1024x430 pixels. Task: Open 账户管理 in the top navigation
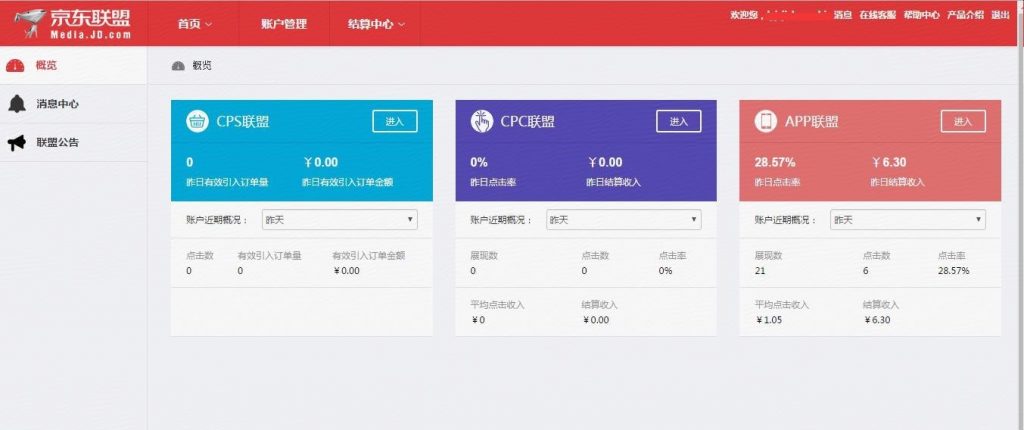coord(283,24)
